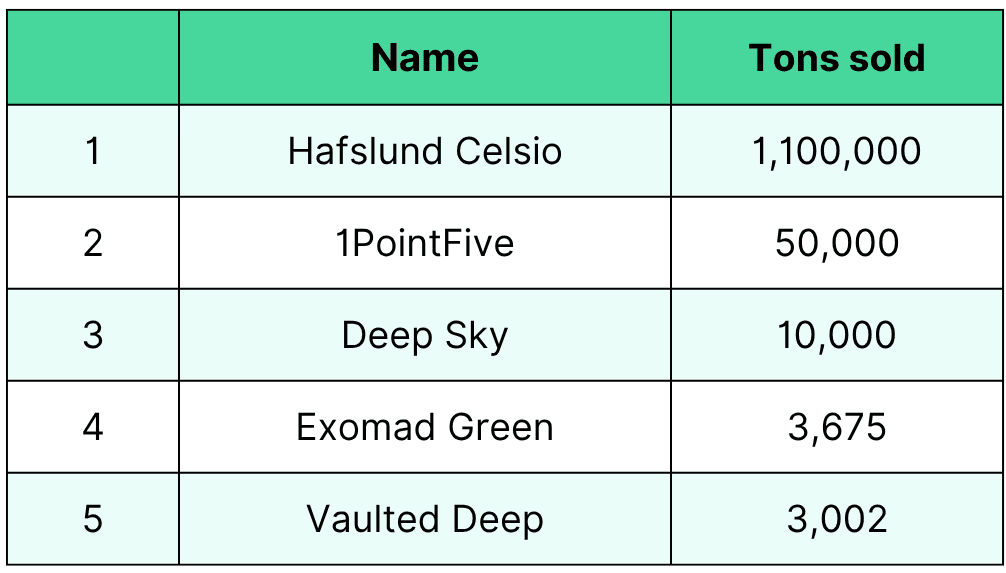
Task: Select rank number 1 cell
Action: pyautogui.click(x=93, y=151)
